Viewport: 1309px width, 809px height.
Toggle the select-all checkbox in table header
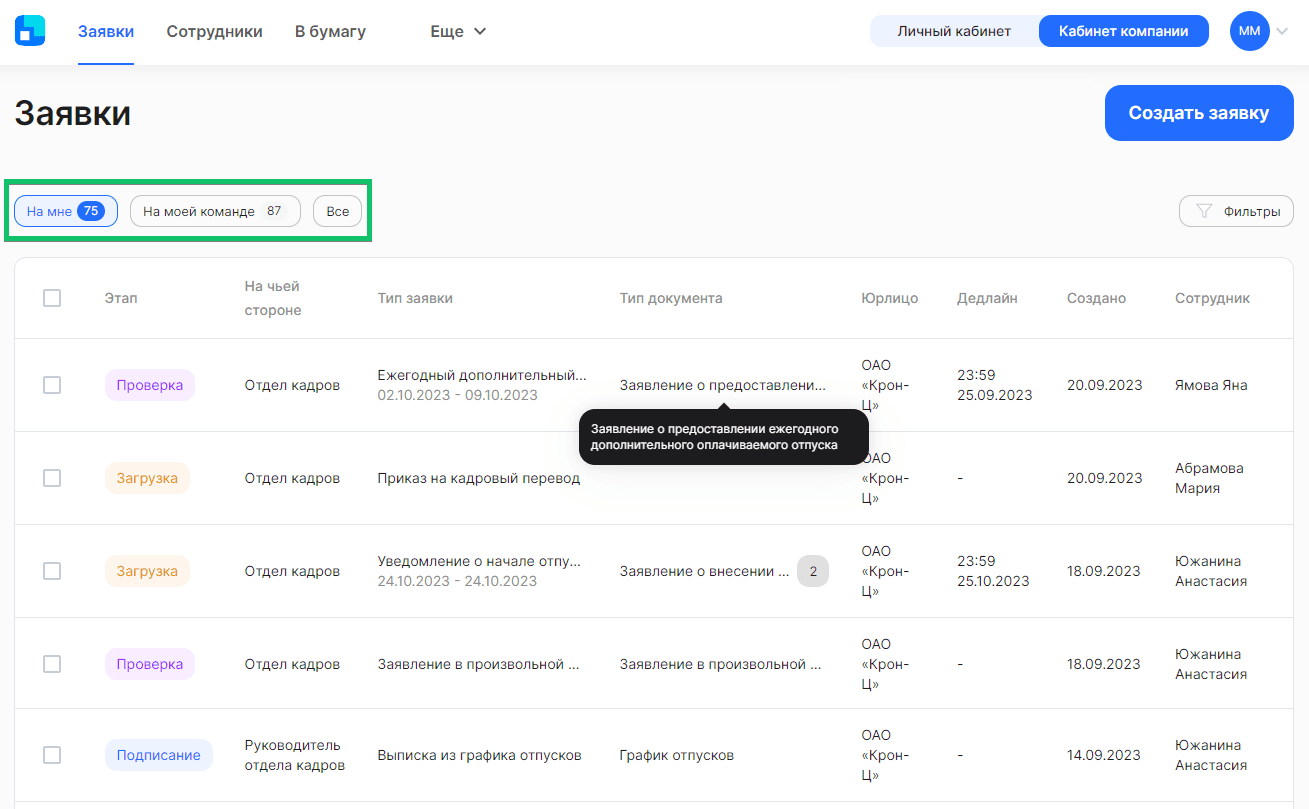coord(52,298)
